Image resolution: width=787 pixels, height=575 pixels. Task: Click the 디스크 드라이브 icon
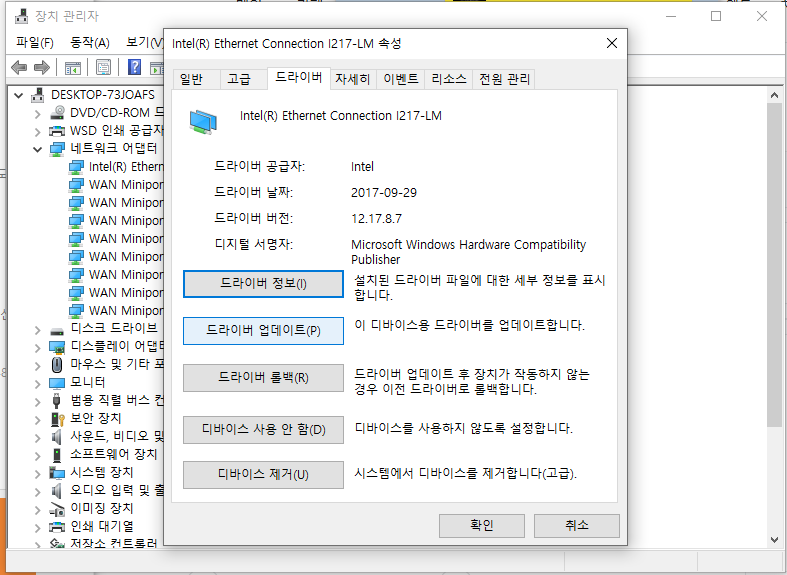57,331
